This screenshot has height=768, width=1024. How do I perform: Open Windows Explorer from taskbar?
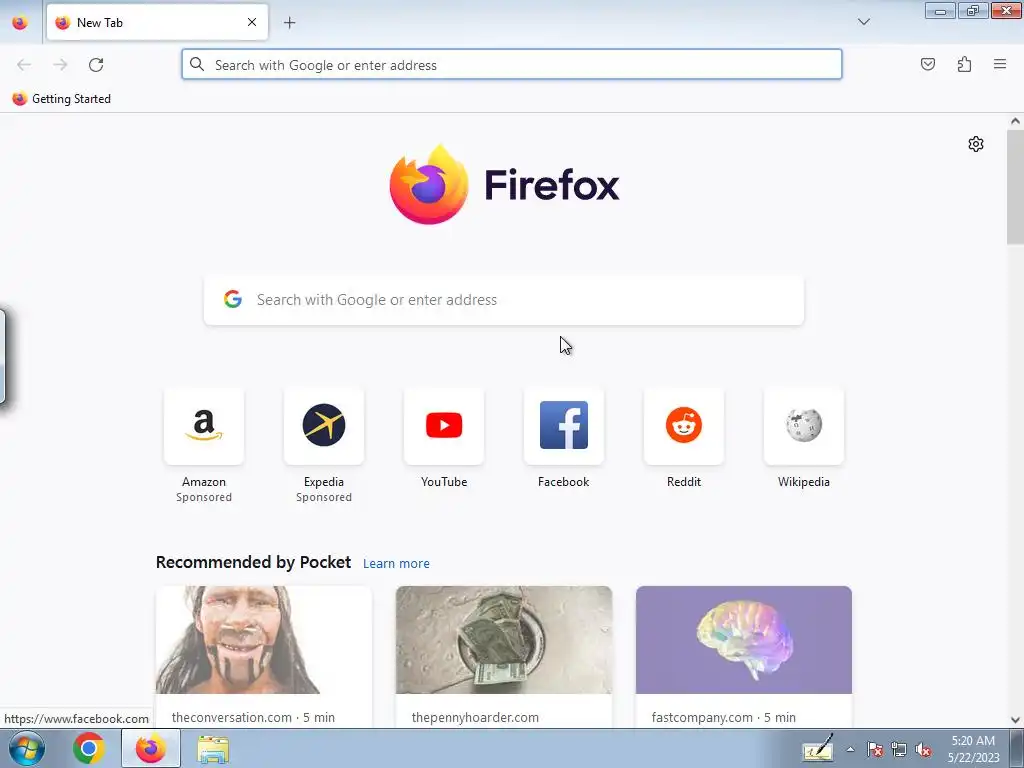(x=213, y=749)
